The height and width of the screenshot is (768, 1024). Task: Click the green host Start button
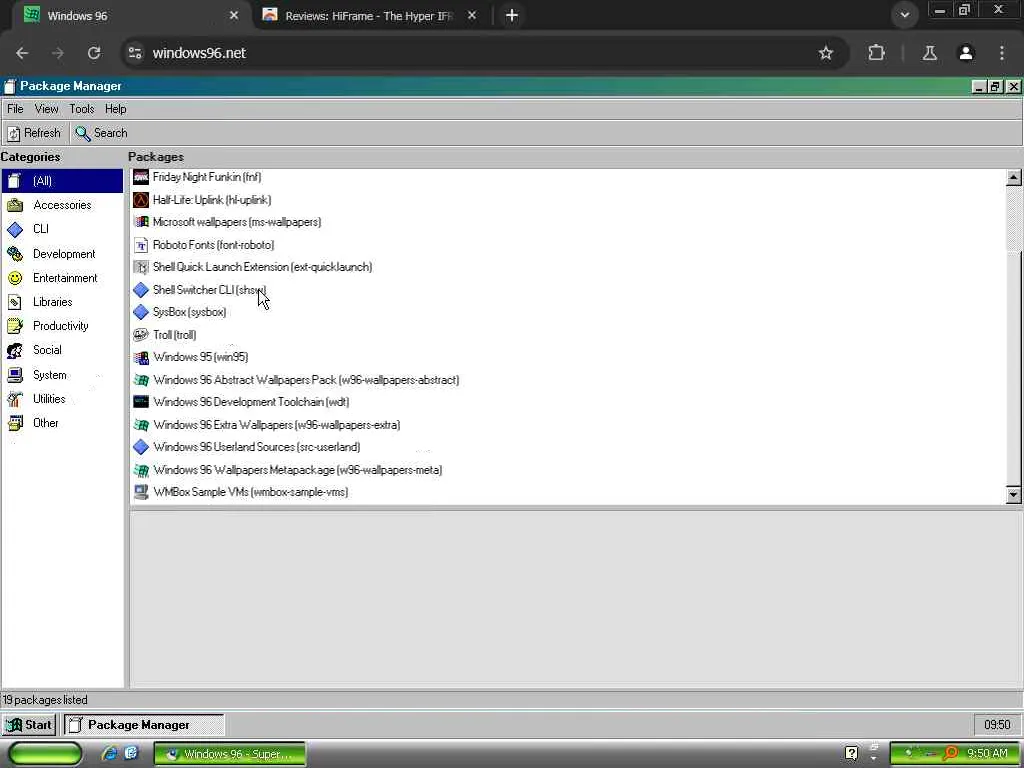[x=45, y=754]
